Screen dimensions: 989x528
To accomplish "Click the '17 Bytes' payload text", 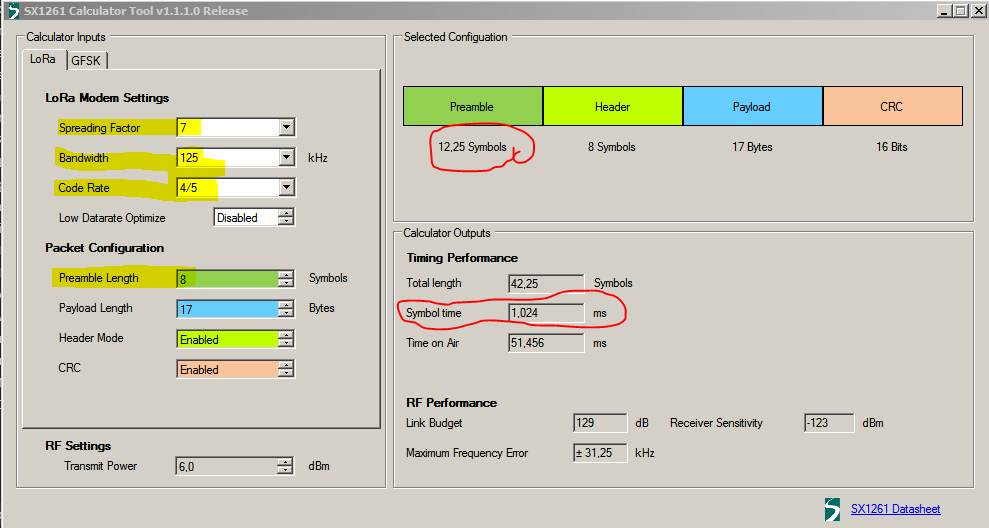I will [752, 147].
